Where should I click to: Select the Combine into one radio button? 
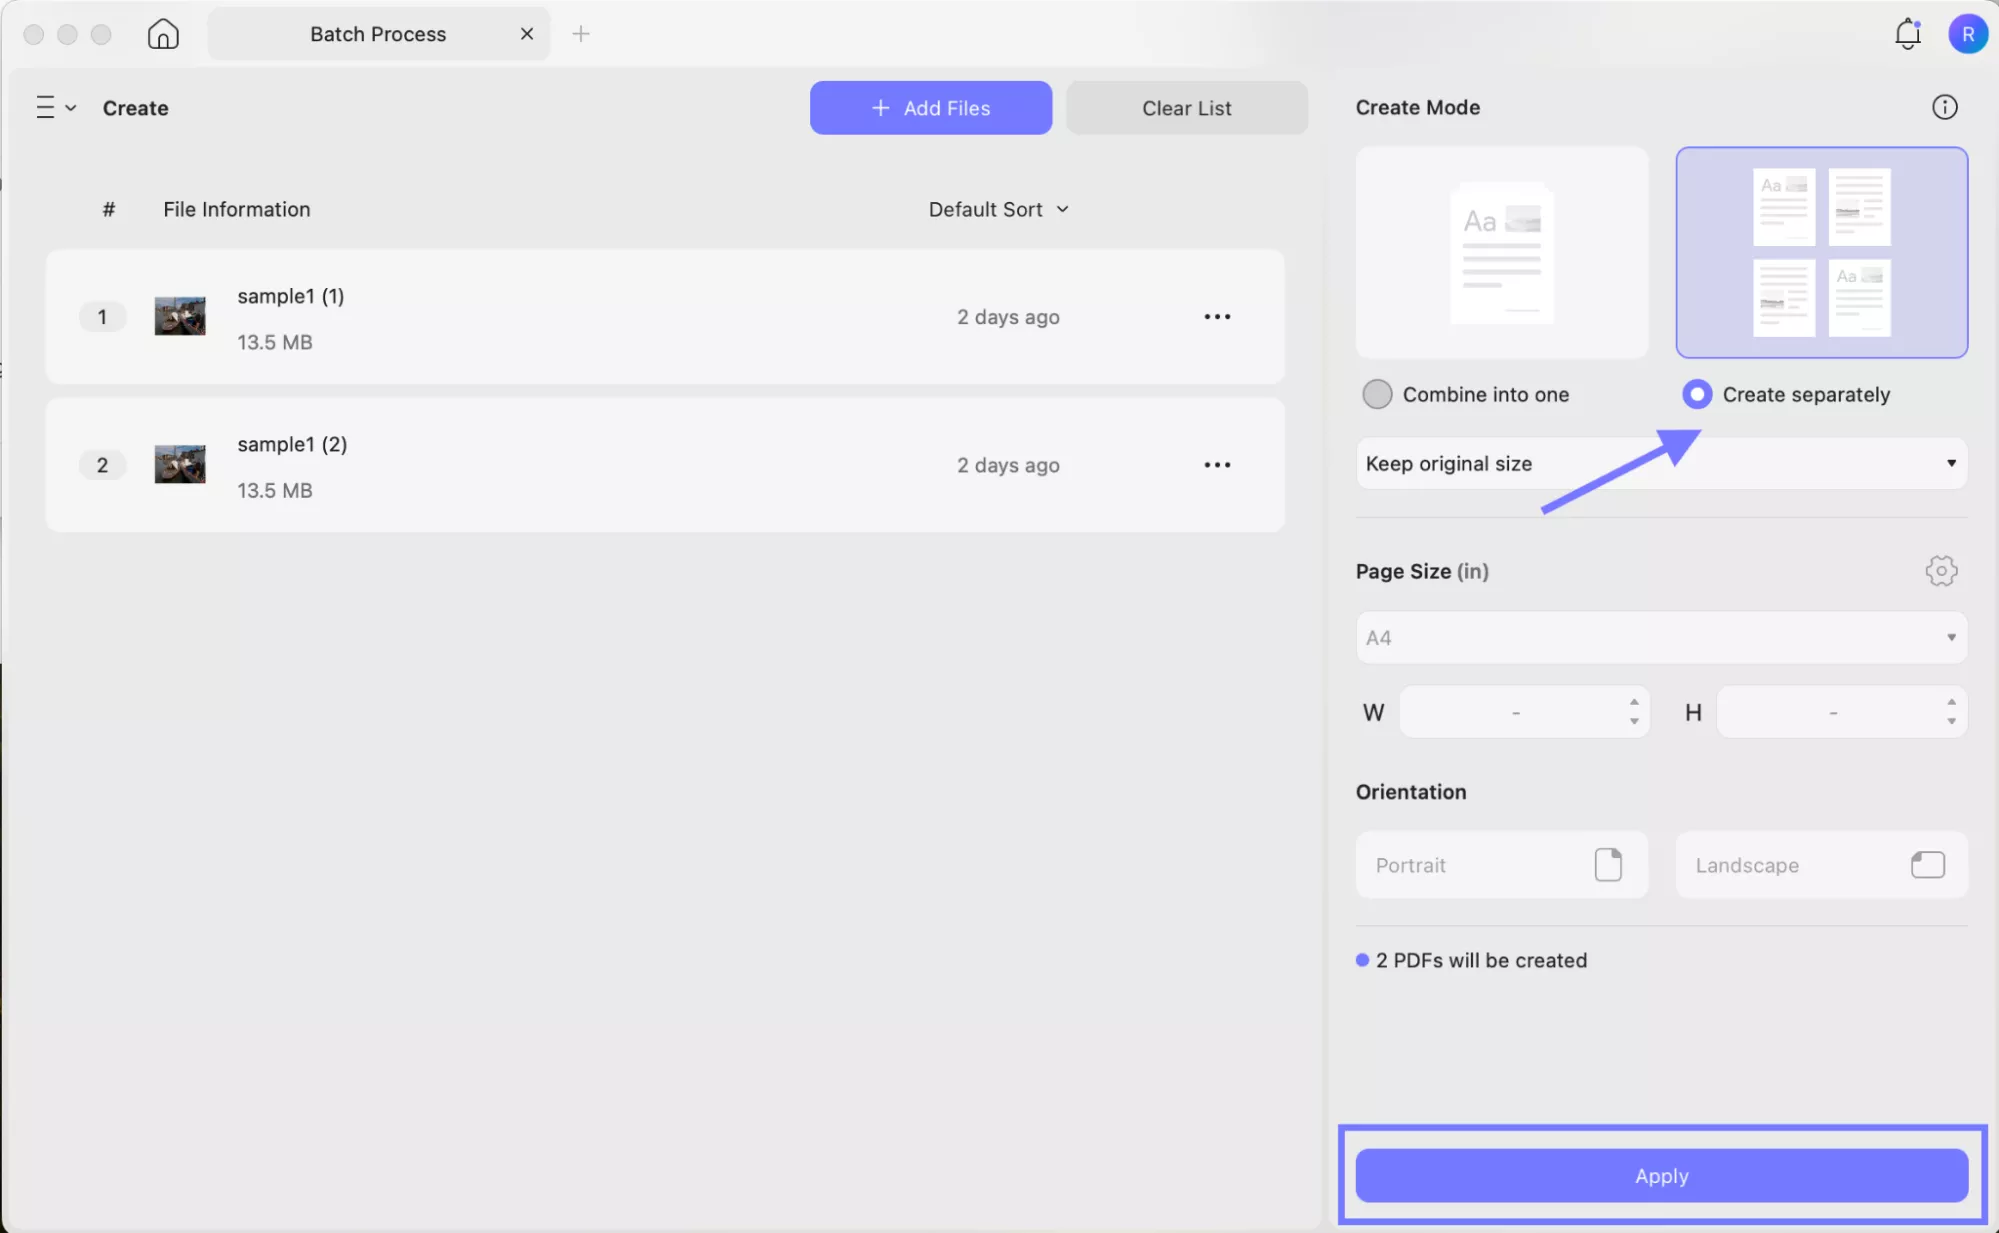(1376, 394)
